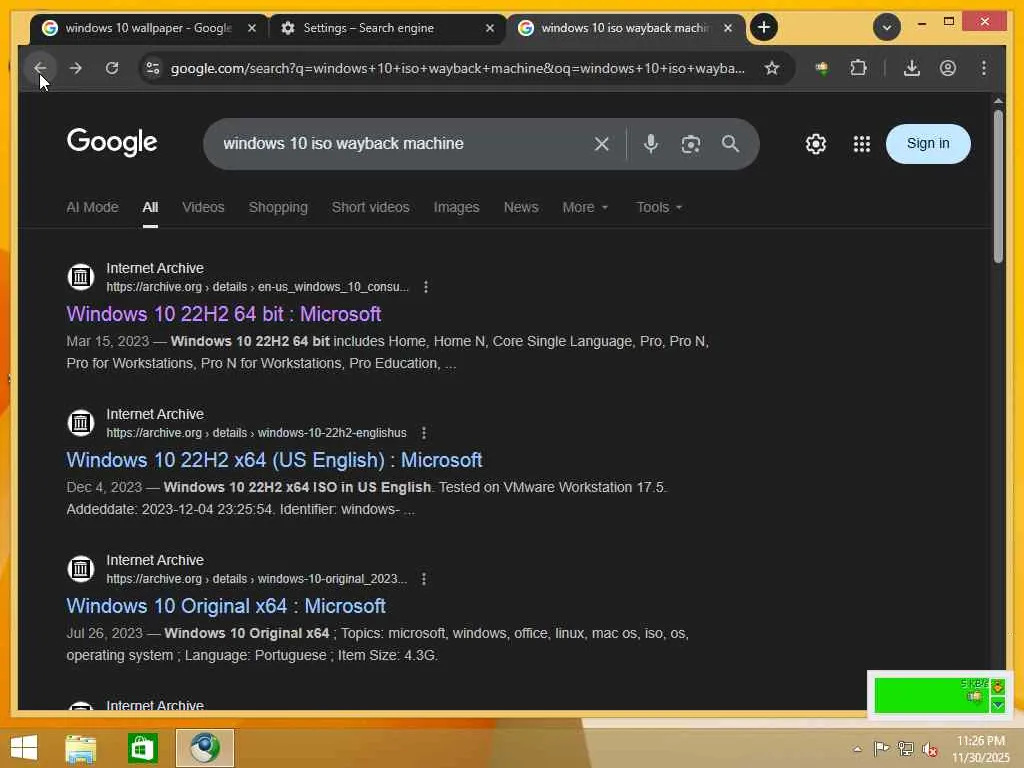Close the windows 10 iso wayback tab
Screen dimensions: 1024x768
(728, 28)
